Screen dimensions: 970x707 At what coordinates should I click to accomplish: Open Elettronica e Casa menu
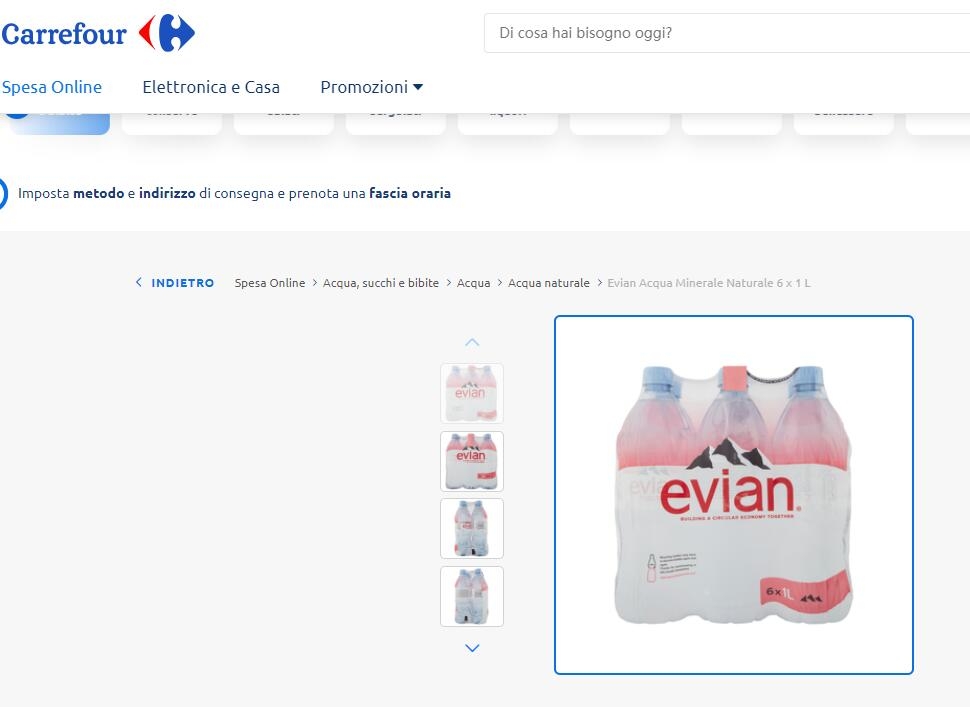point(211,87)
